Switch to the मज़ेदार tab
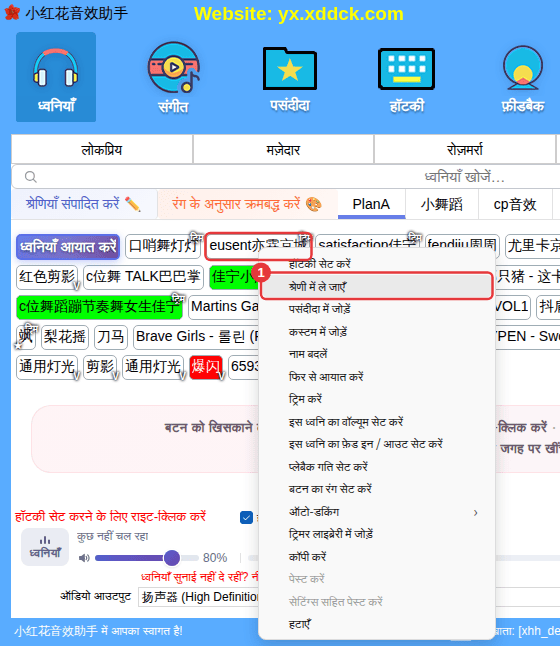Screen dimensions: 560x646 pos(283,150)
